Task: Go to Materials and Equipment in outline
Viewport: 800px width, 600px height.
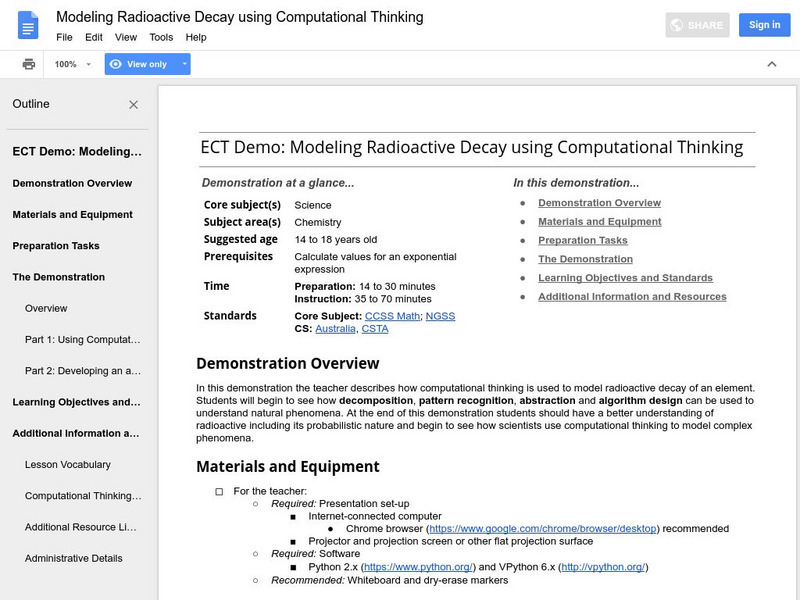Action: click(72, 215)
